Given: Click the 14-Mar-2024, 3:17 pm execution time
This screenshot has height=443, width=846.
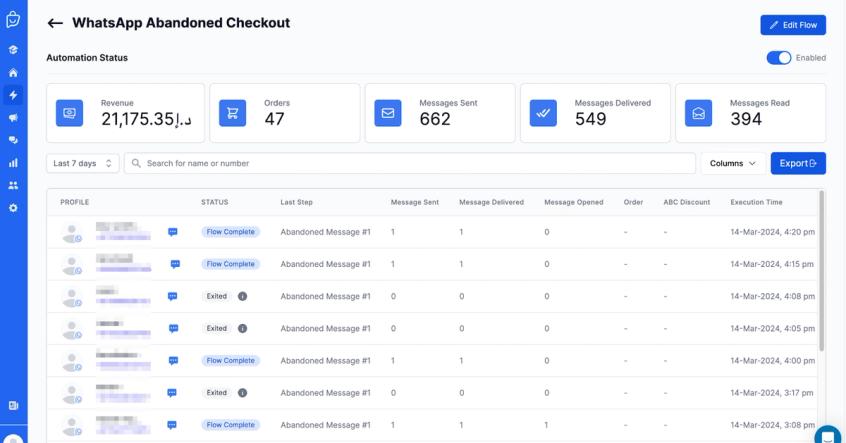Looking at the screenshot, I should 772,393.
